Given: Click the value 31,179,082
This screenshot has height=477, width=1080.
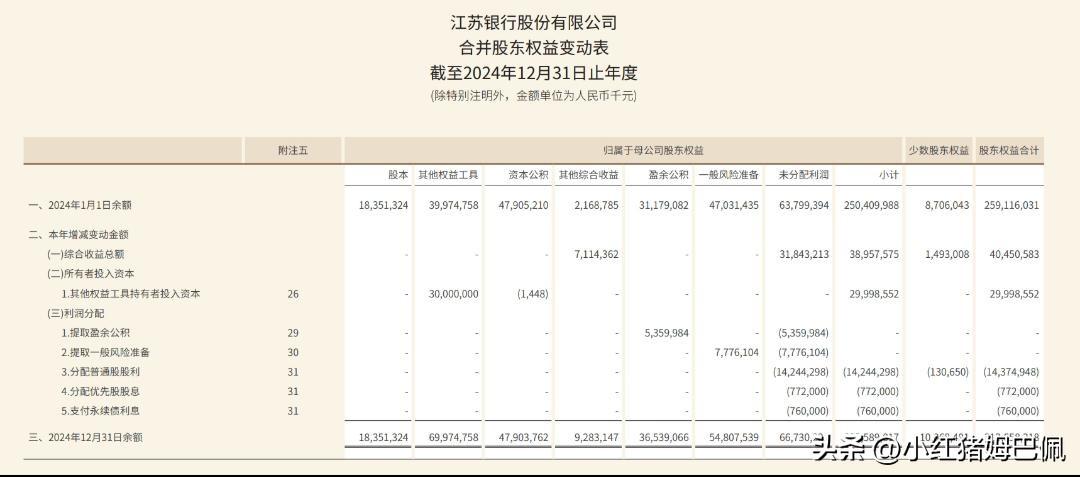Looking at the screenshot, I should pos(663,205).
